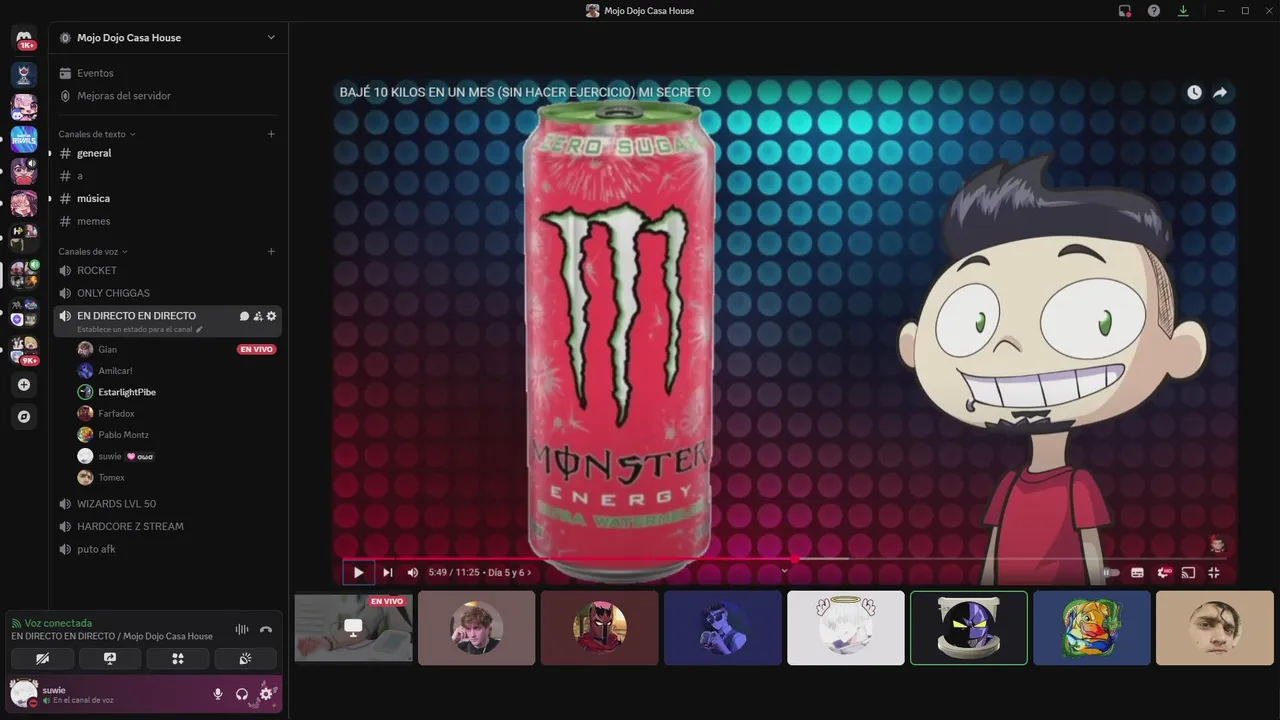Toggle camera on in voice panel
This screenshot has height=720, width=1280.
42,658
